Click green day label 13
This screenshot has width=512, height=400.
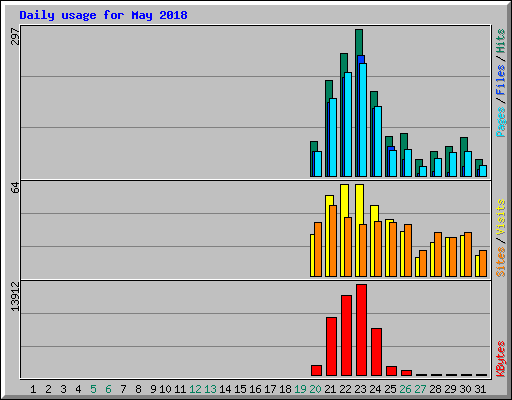coord(210,389)
